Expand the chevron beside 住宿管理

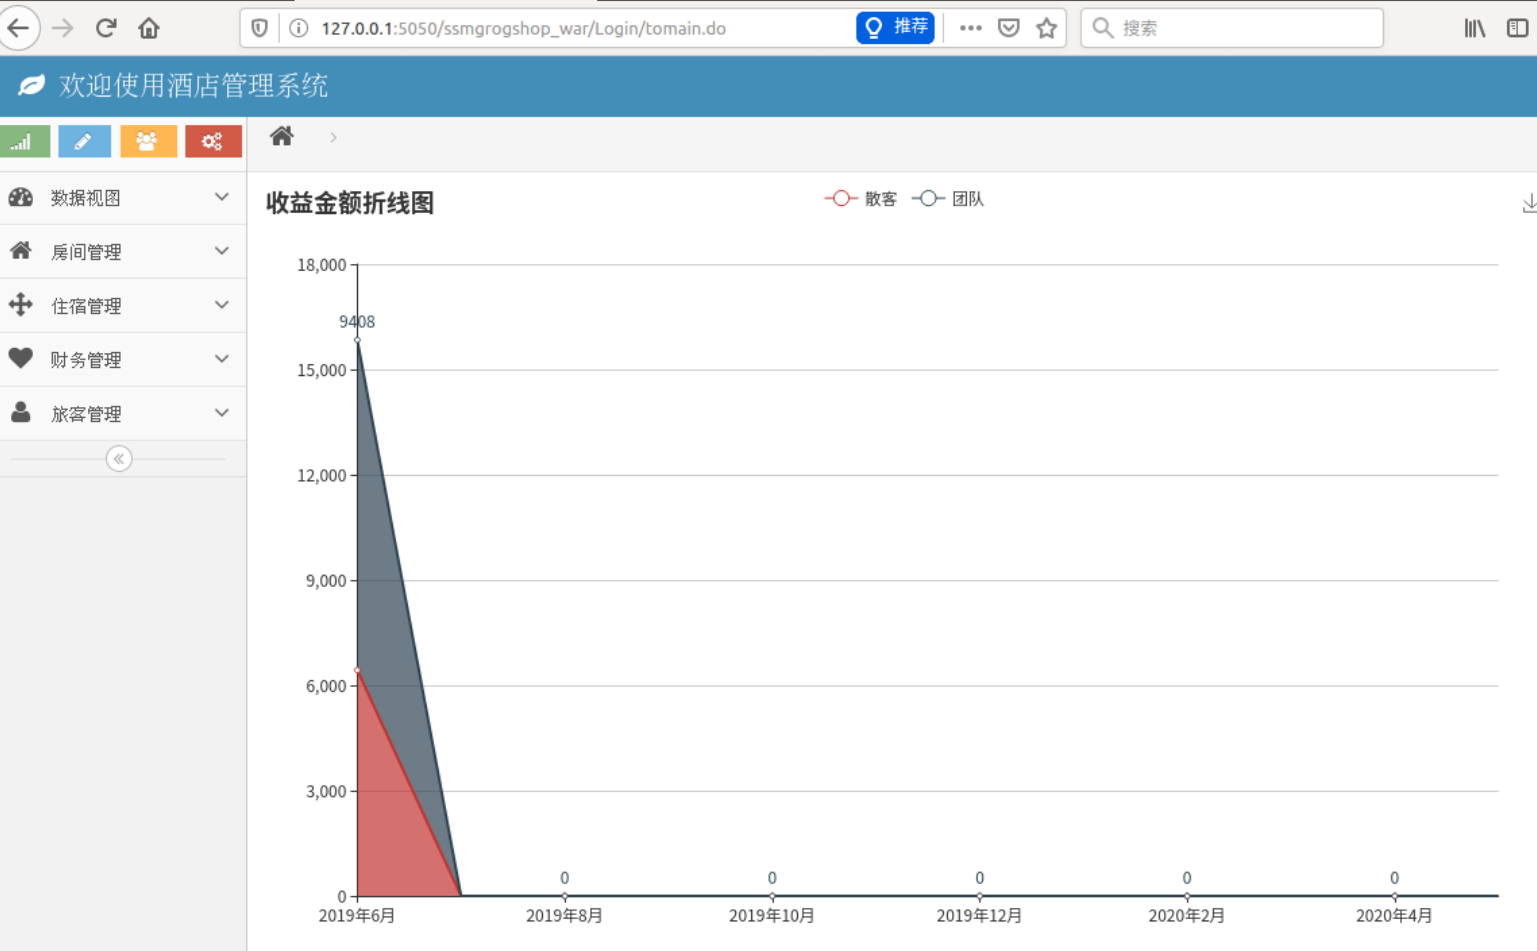point(222,305)
